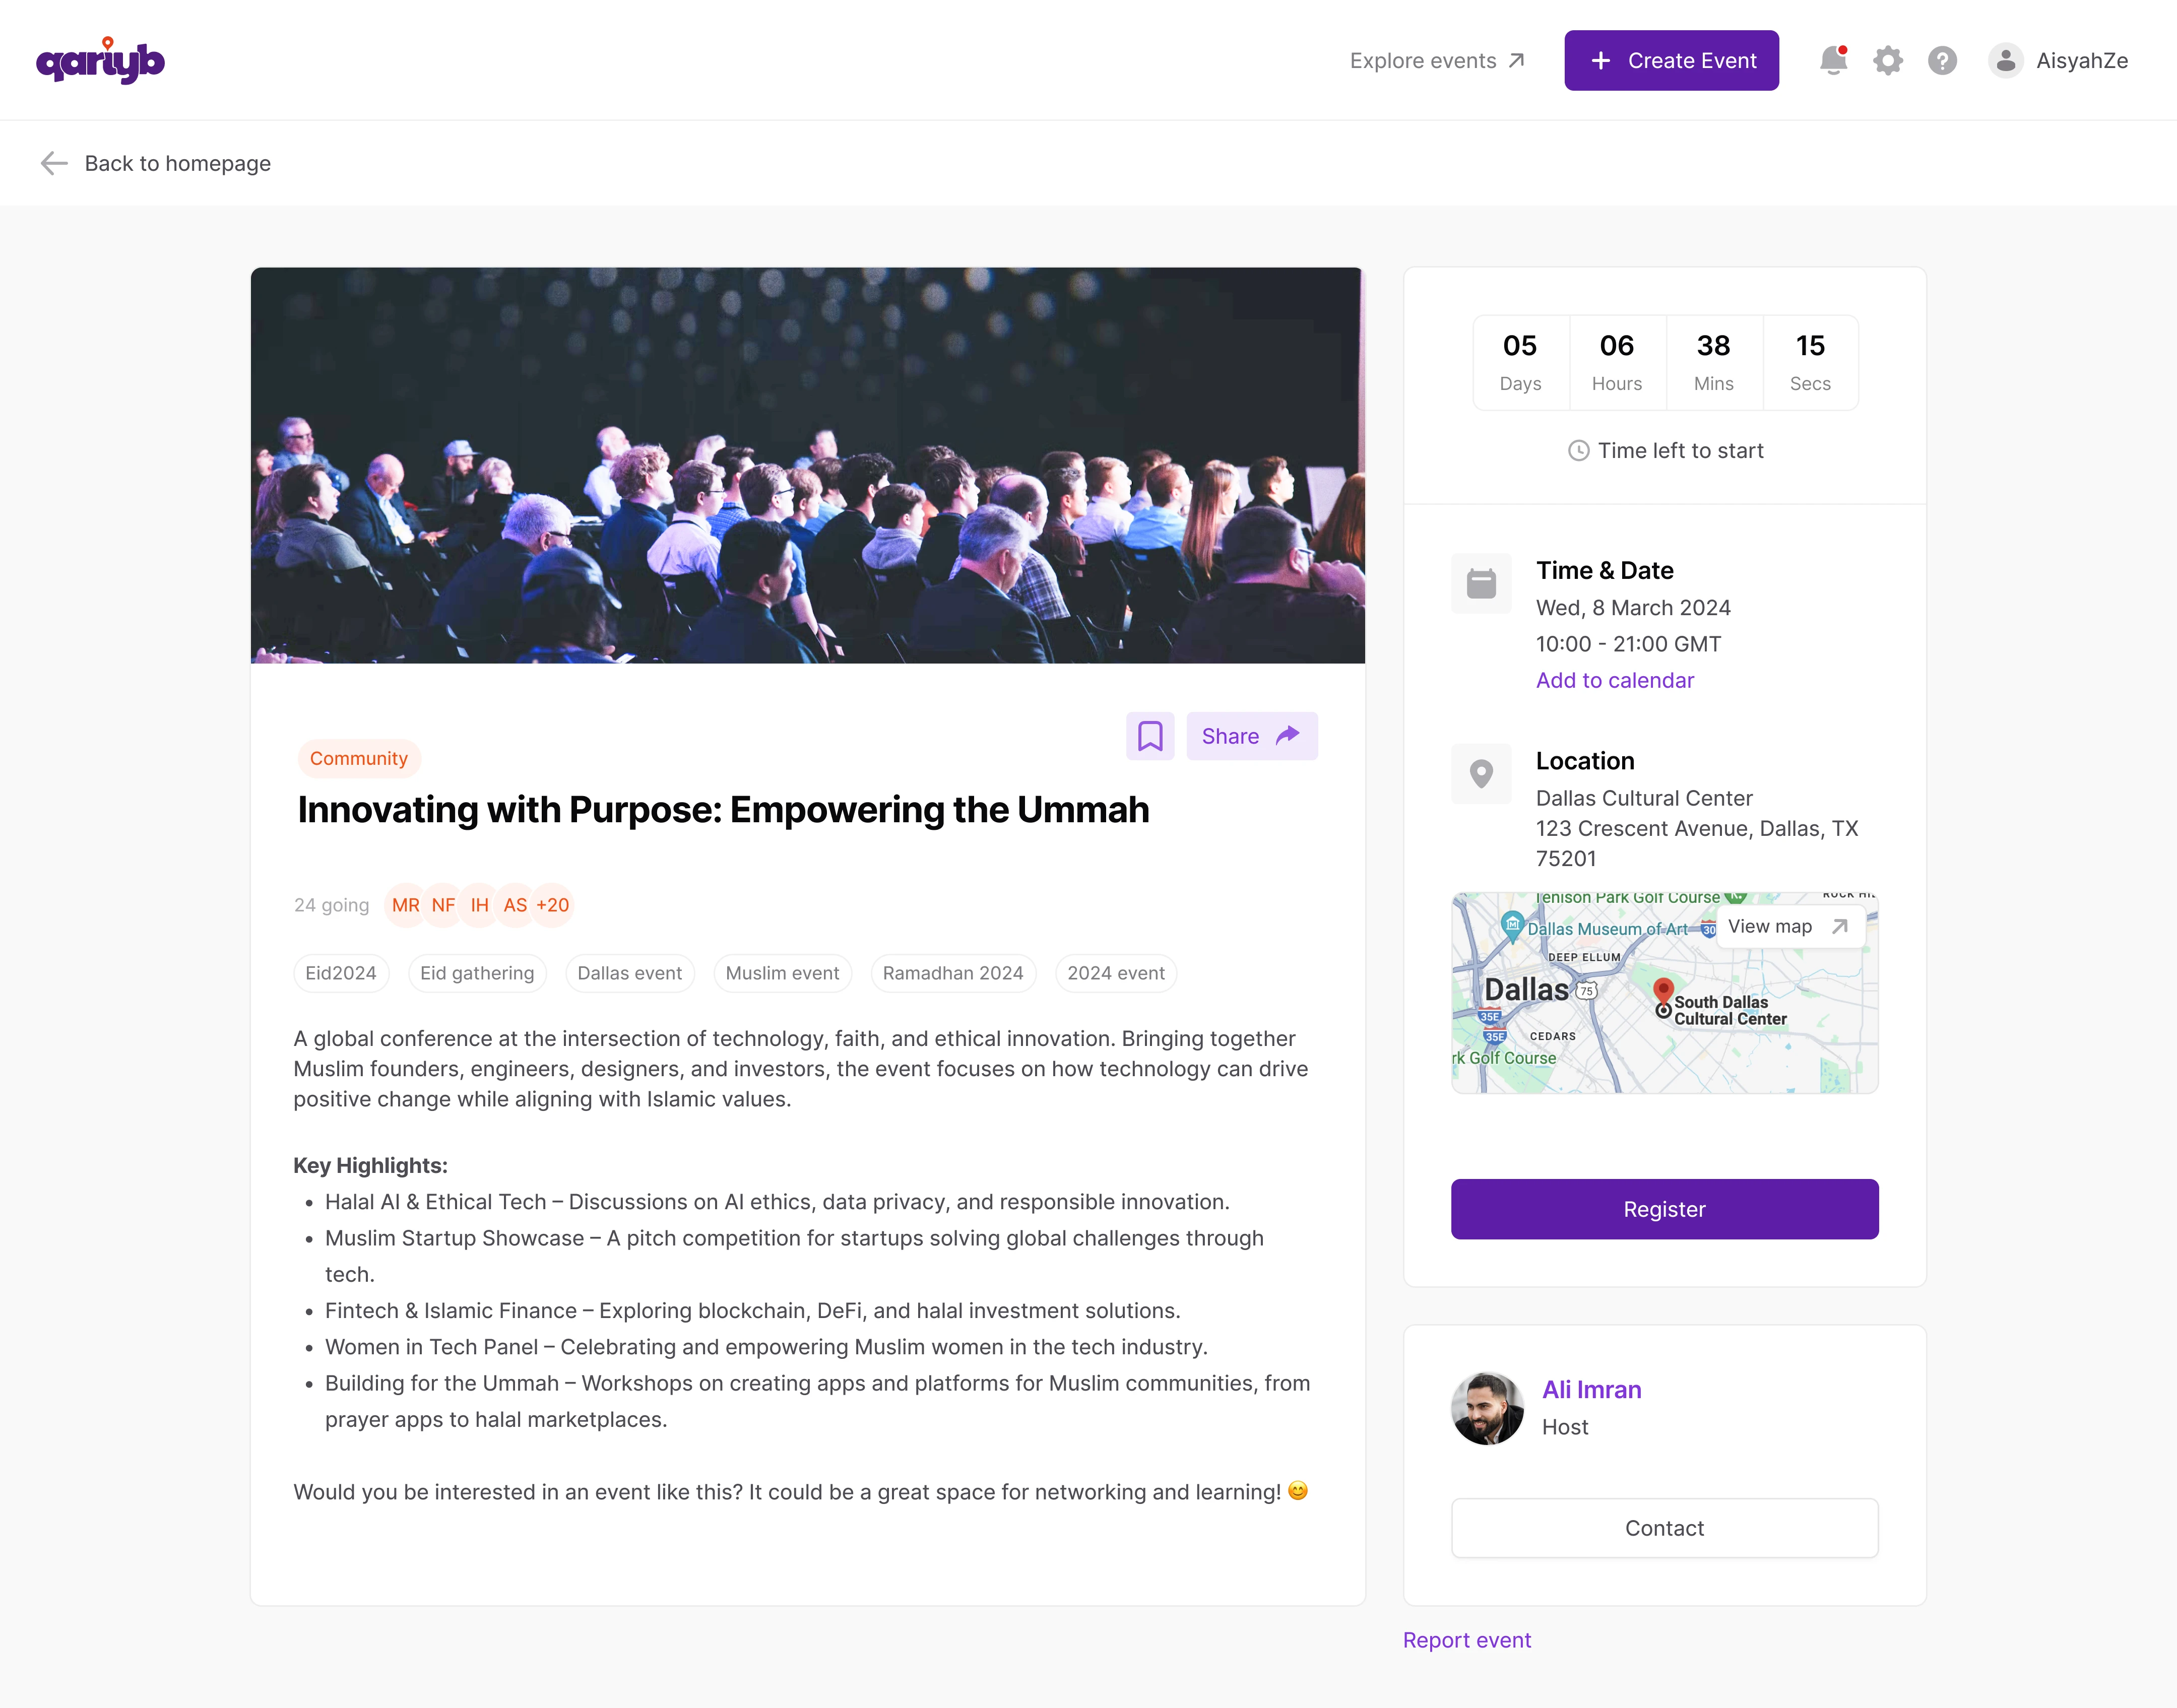Show the +20 more attendees
This screenshot has height=1708, width=2177.
(x=552, y=905)
